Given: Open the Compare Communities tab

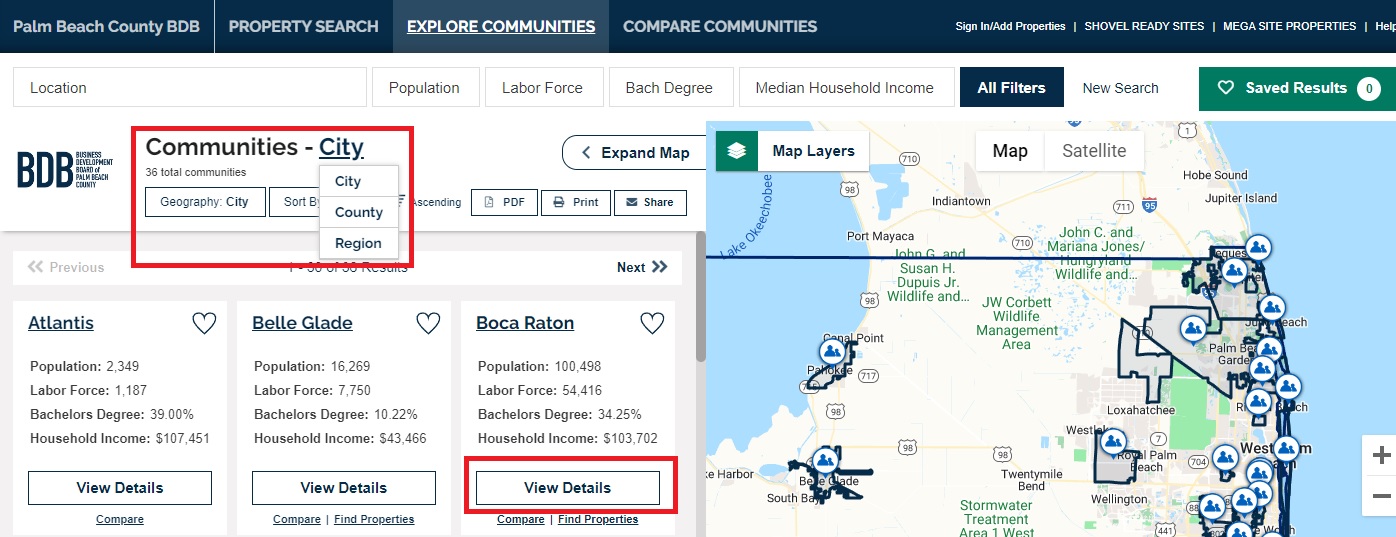Looking at the screenshot, I should click(x=720, y=26).
